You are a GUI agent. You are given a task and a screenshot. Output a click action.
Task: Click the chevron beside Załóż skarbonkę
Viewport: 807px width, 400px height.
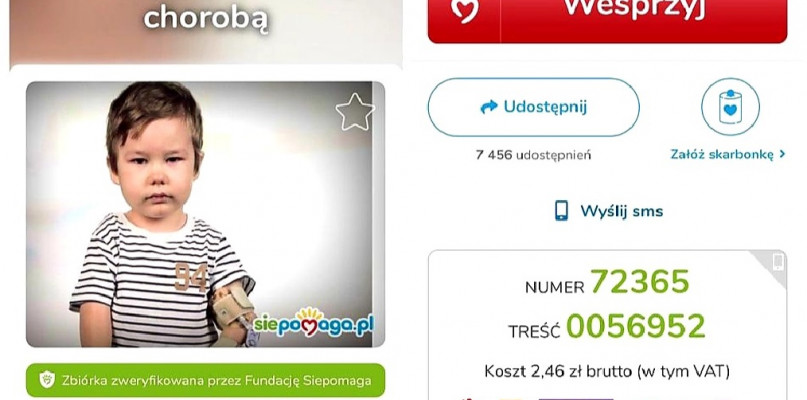782,153
